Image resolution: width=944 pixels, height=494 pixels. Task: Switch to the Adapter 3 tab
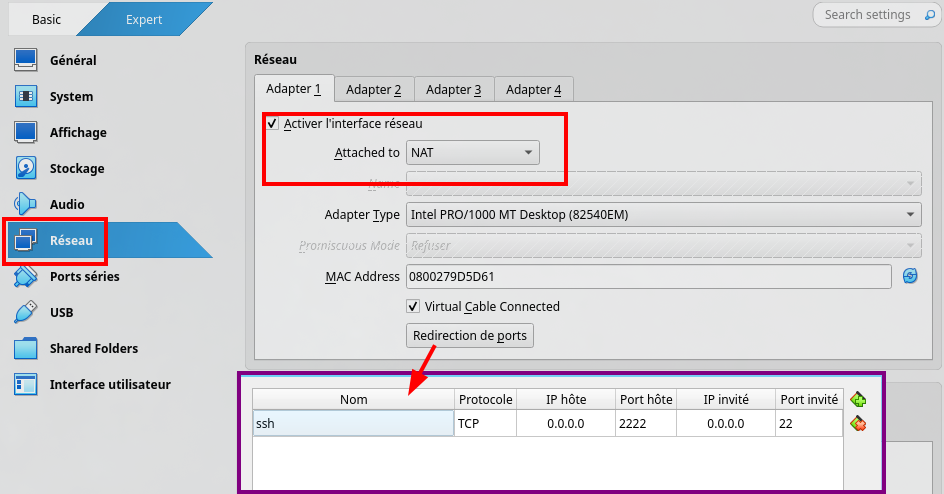pyautogui.click(x=454, y=90)
